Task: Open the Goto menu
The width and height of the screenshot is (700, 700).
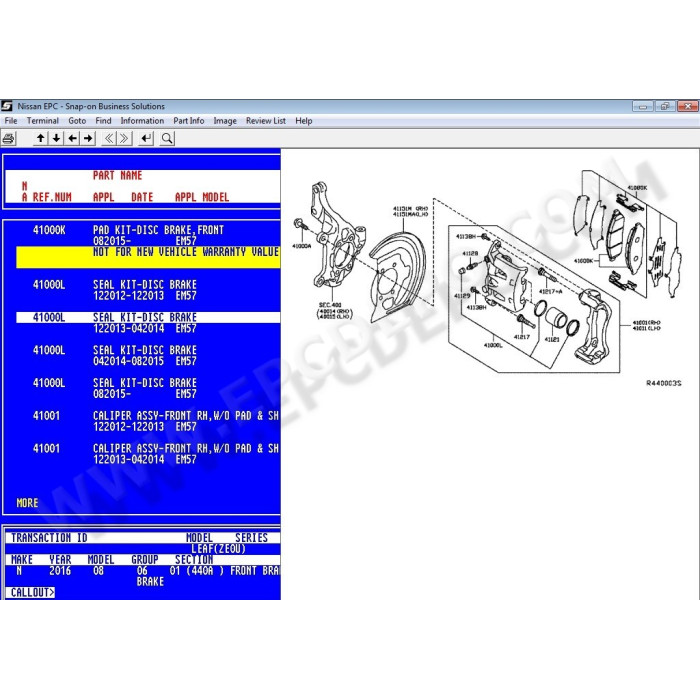Action: pos(77,121)
